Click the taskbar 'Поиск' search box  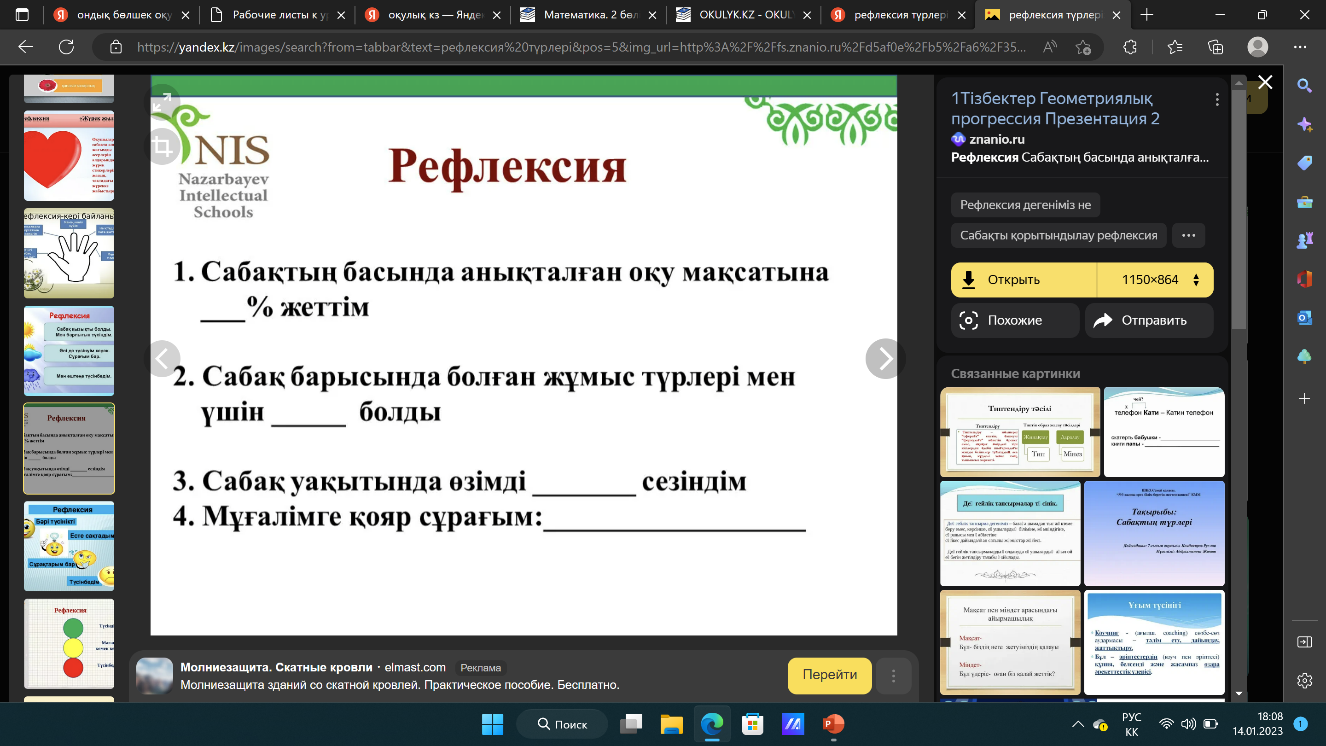[x=562, y=724]
